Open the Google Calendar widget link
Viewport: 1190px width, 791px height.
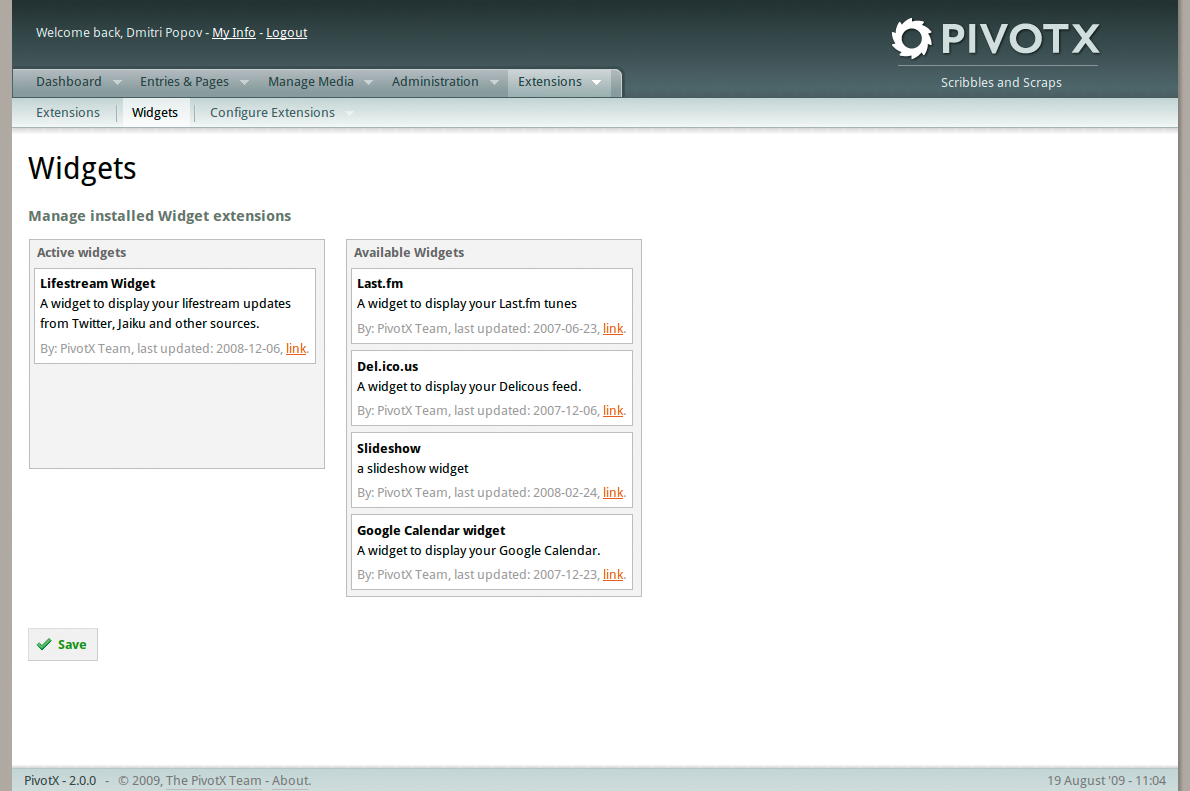(x=613, y=575)
